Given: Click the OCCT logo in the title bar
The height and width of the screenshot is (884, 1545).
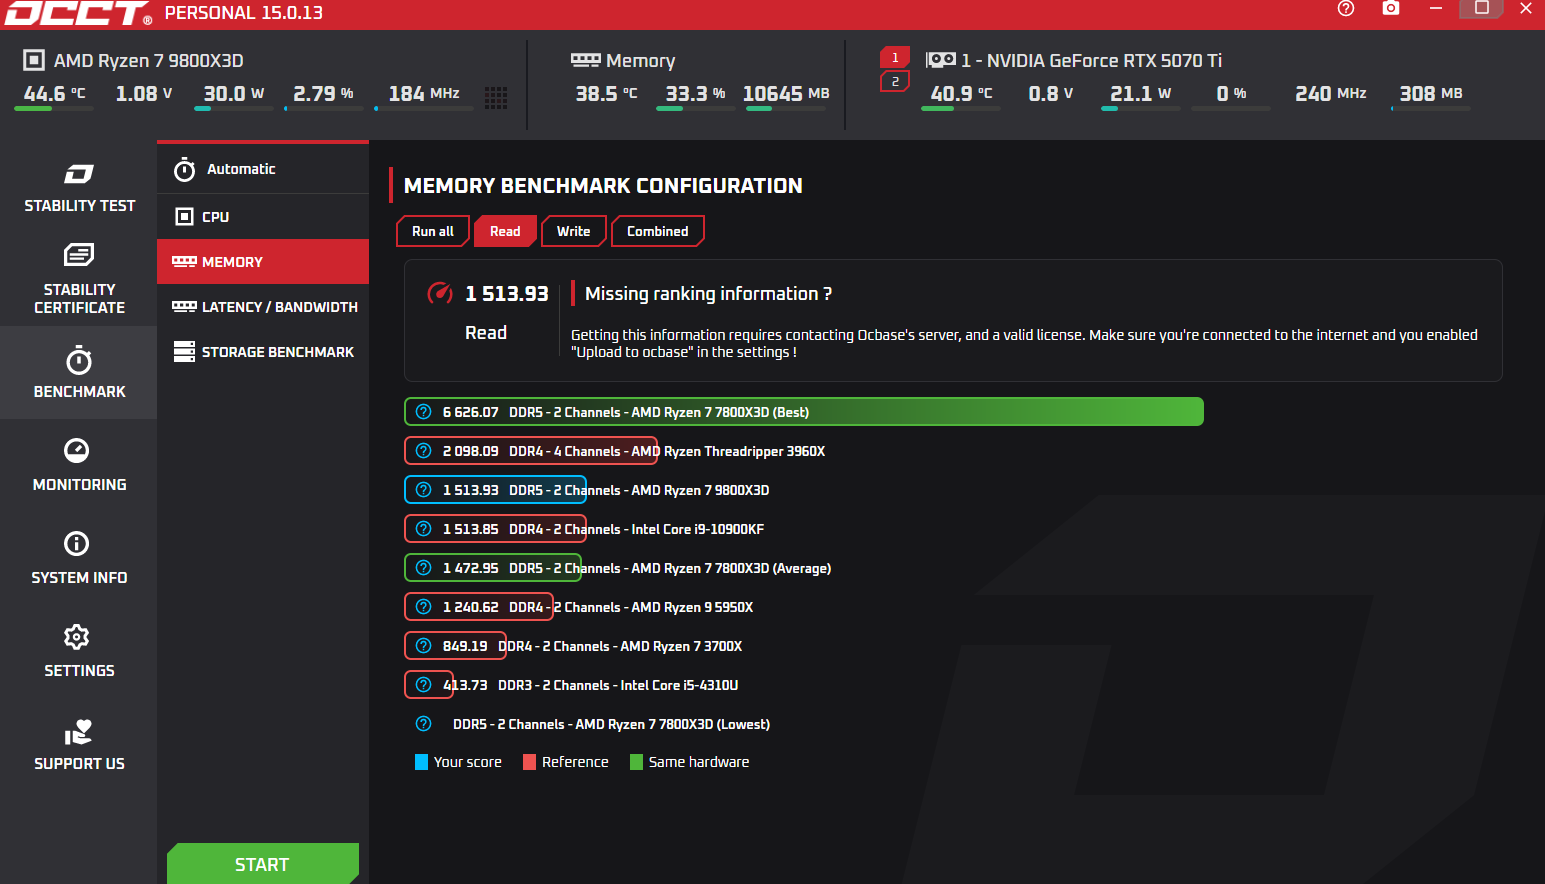Looking at the screenshot, I should [x=78, y=13].
